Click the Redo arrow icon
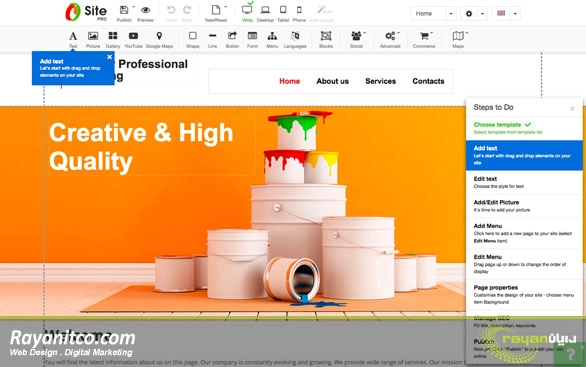The width and height of the screenshot is (586, 367). 187,10
